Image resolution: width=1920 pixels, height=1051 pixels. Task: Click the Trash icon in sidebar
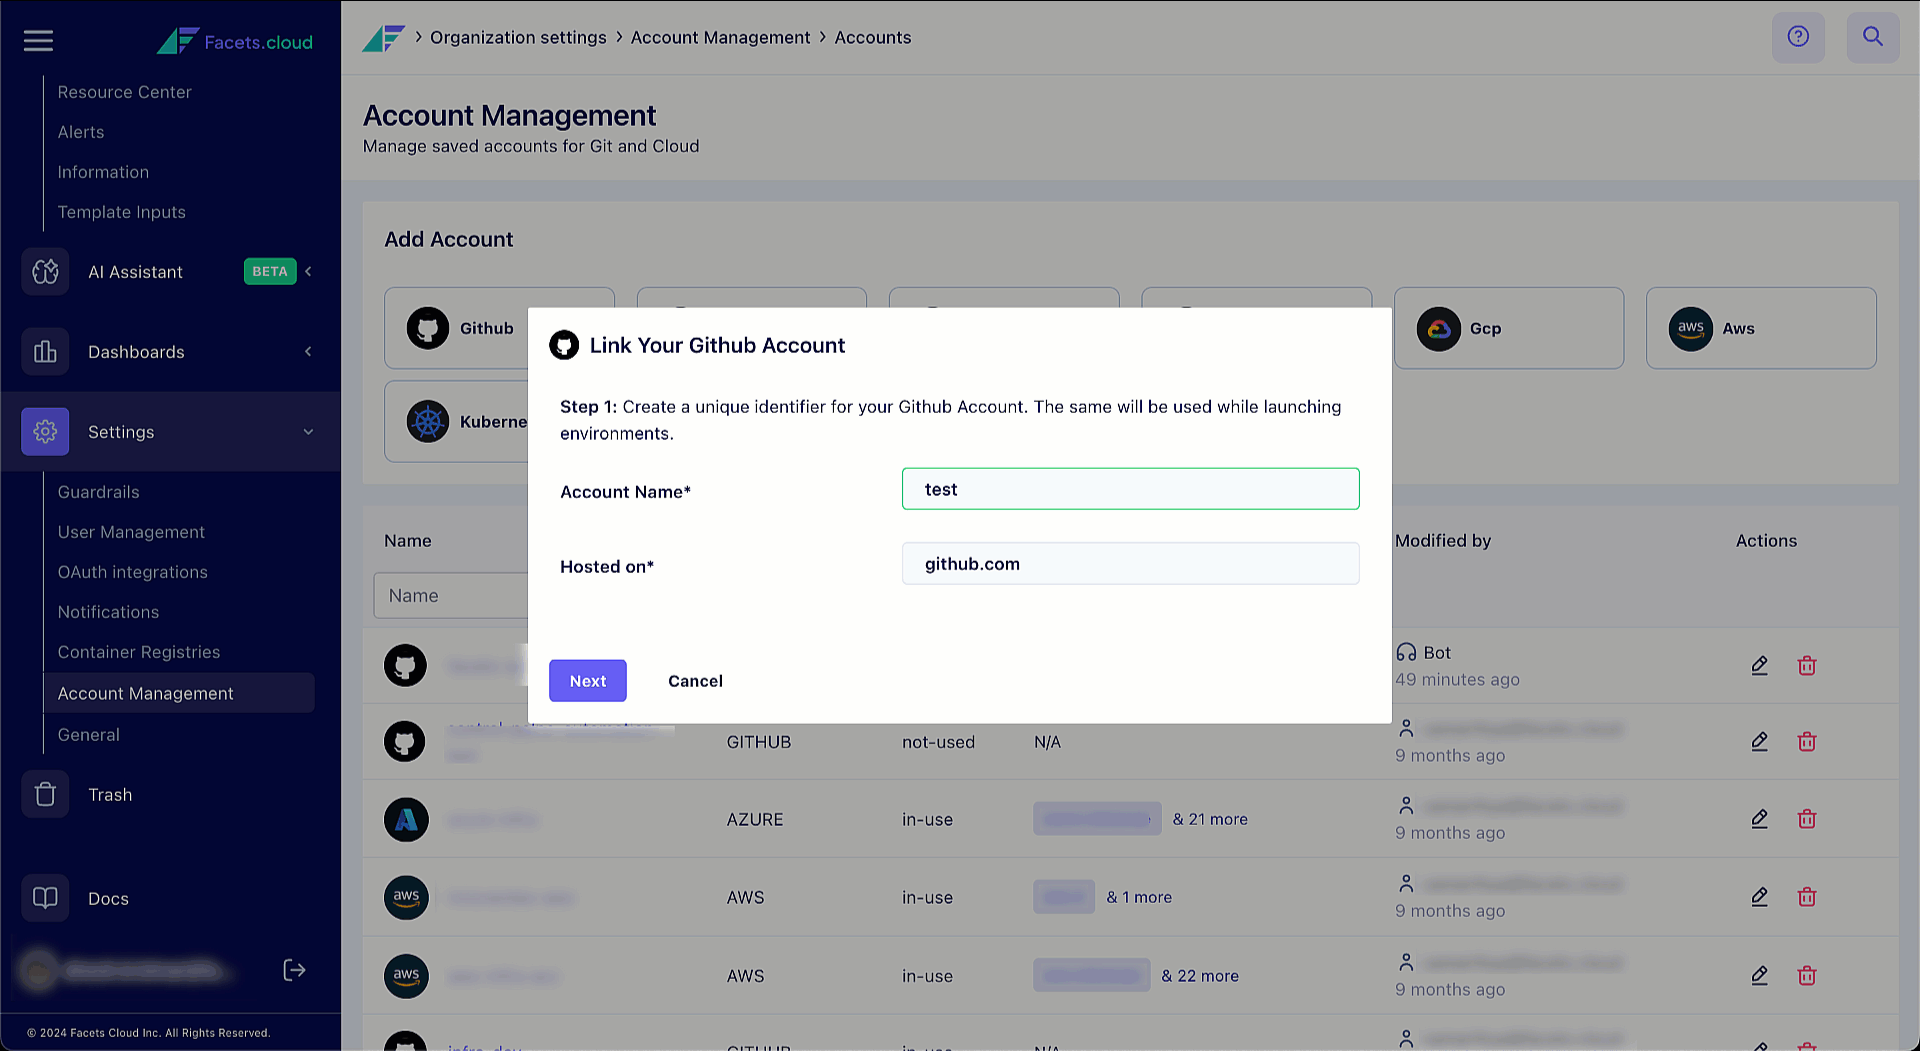tap(45, 794)
